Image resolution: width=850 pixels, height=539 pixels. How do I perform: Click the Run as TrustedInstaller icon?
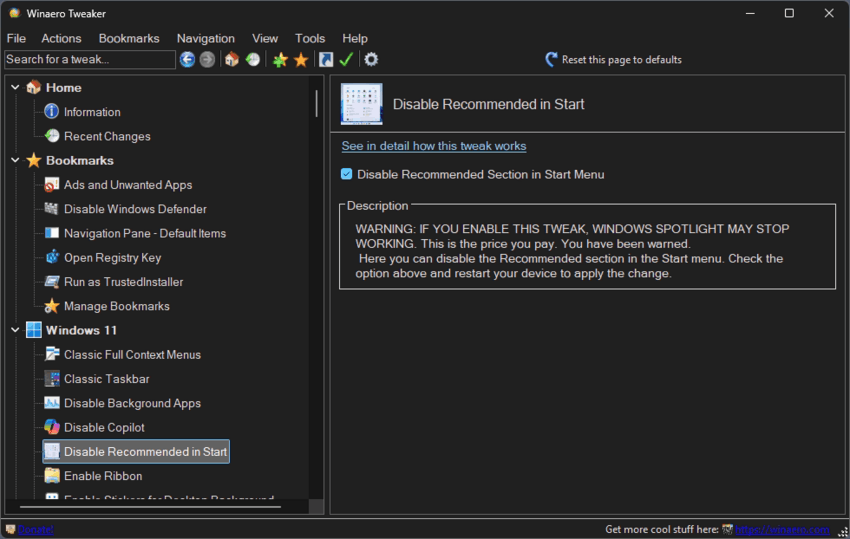point(51,281)
